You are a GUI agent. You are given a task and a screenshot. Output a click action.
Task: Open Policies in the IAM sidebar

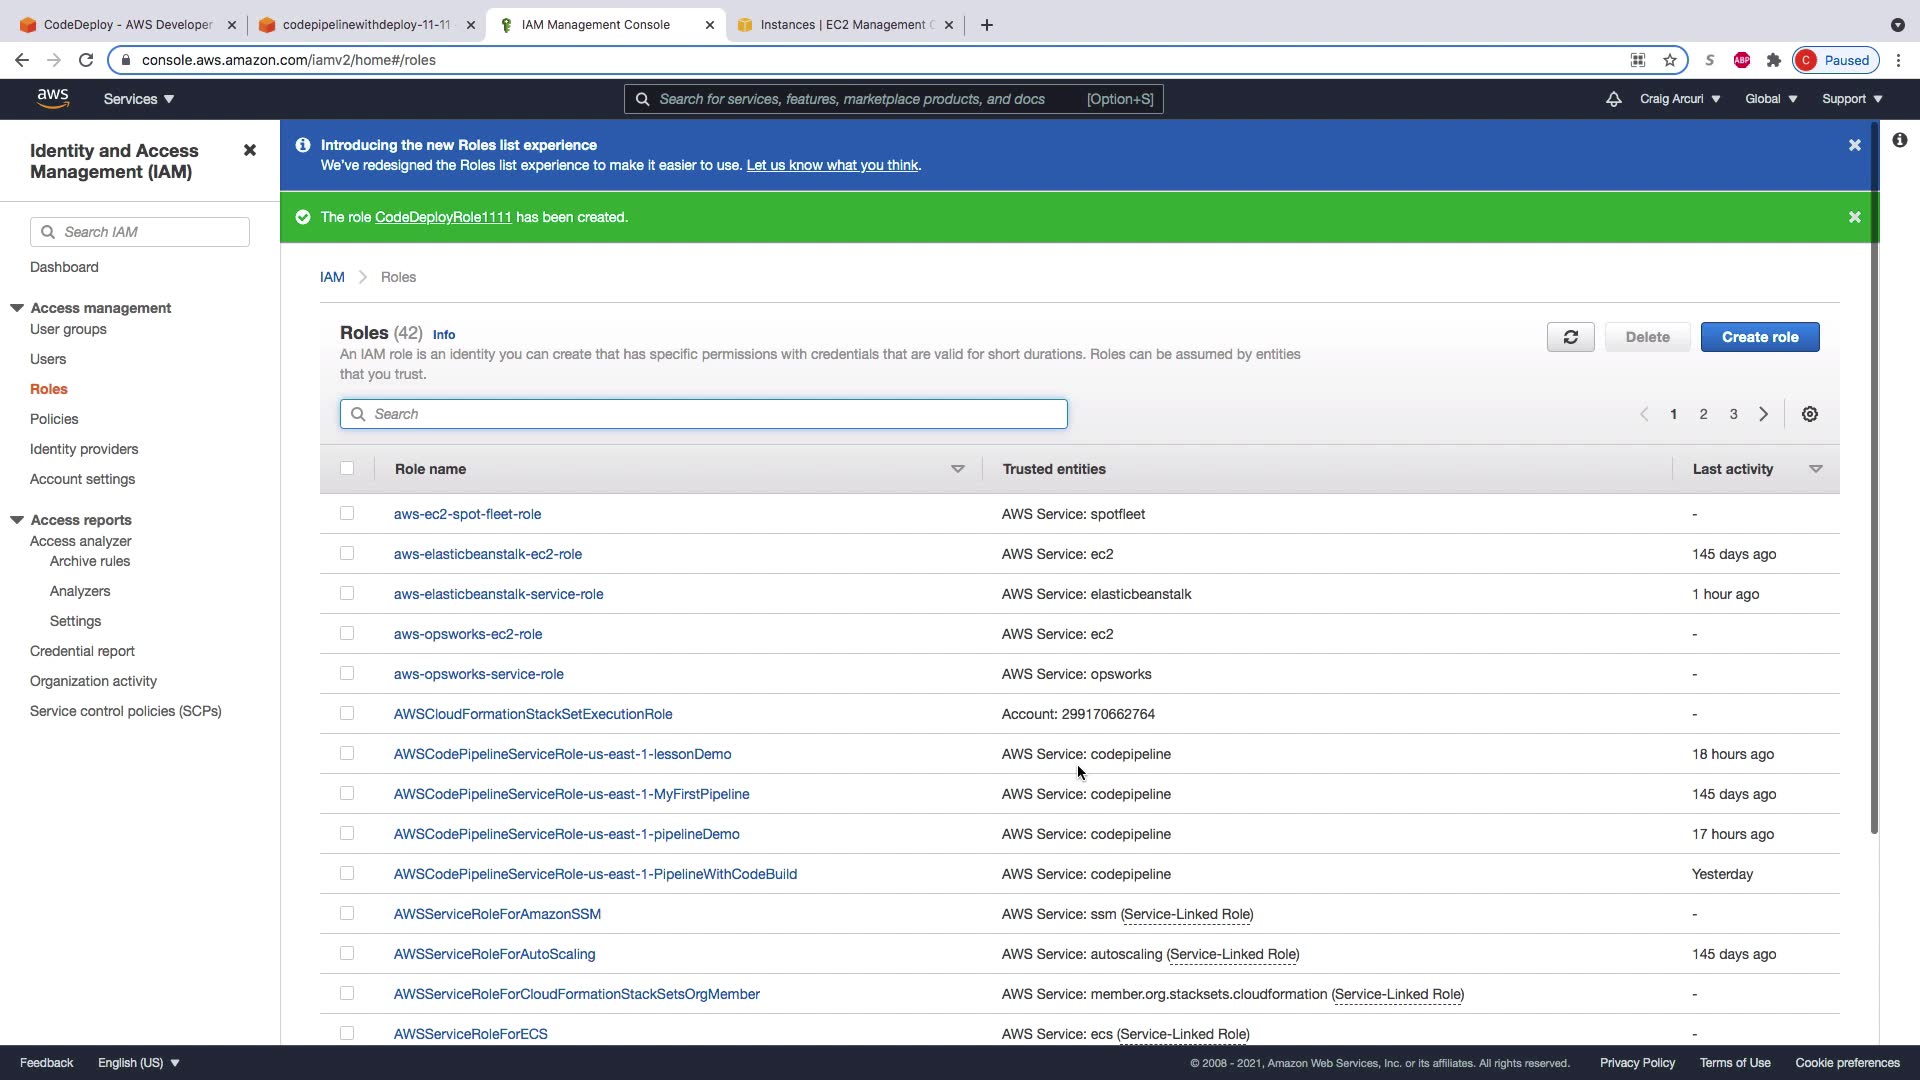click(x=54, y=419)
